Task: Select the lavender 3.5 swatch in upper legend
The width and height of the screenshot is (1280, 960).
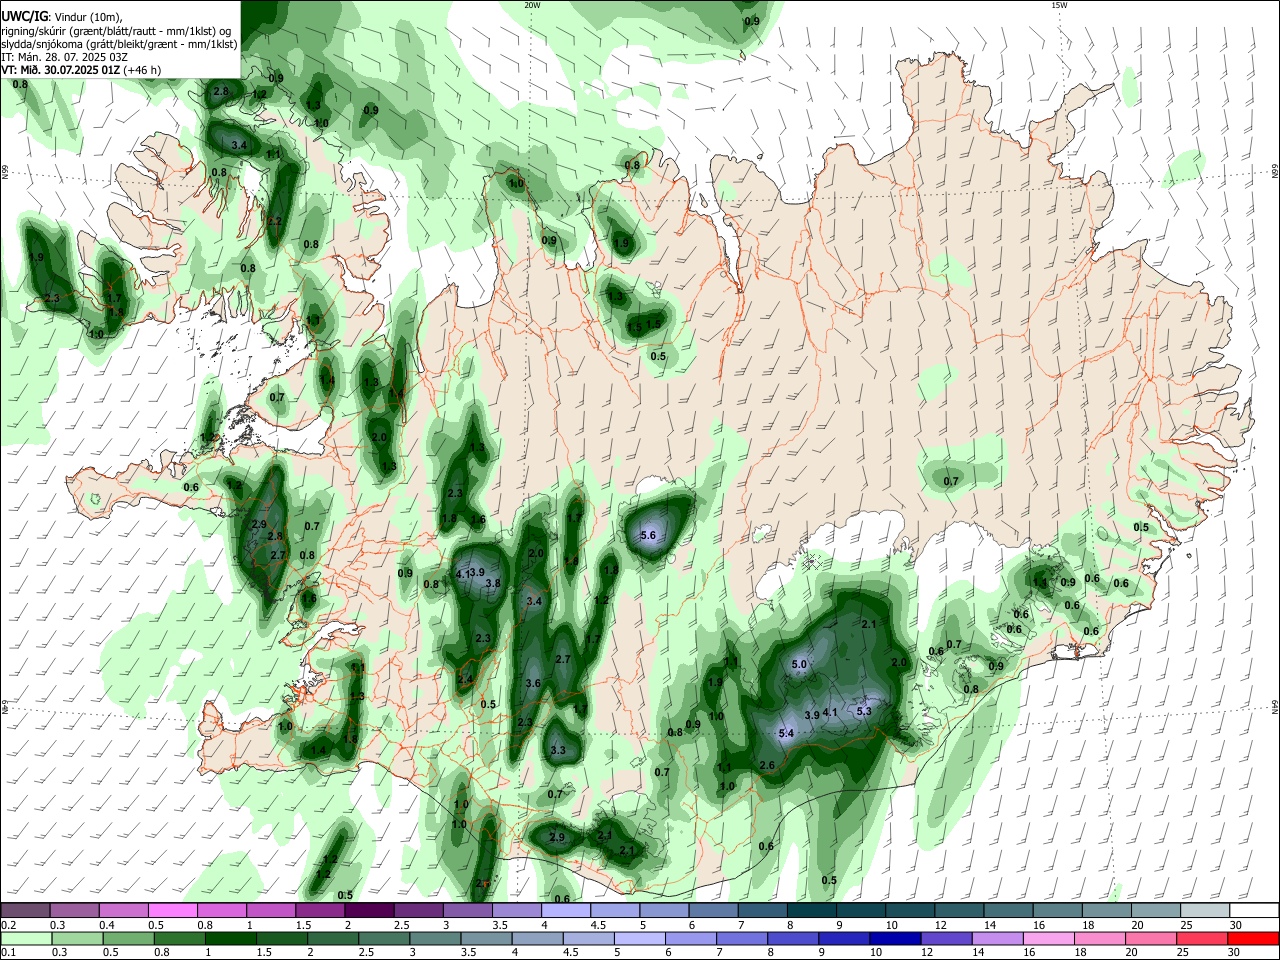Action: (517, 911)
